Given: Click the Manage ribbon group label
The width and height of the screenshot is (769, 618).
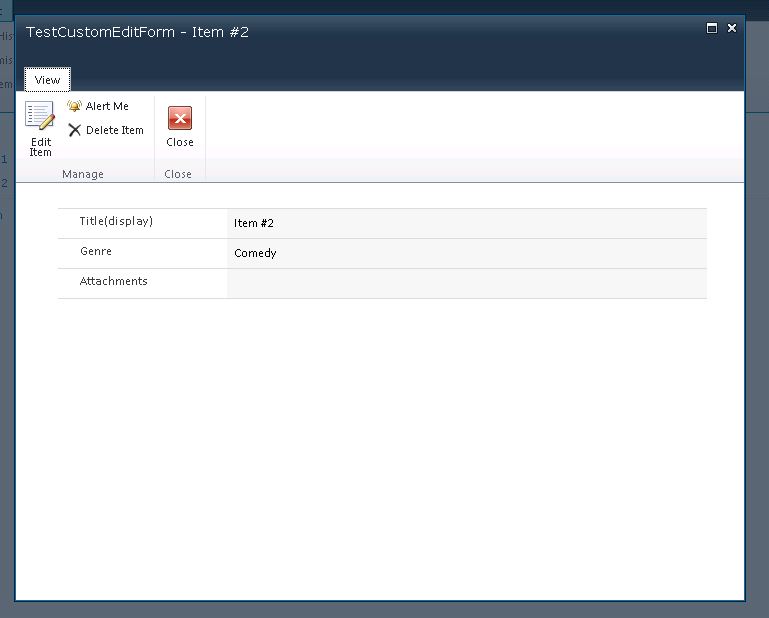Looking at the screenshot, I should coord(83,174).
